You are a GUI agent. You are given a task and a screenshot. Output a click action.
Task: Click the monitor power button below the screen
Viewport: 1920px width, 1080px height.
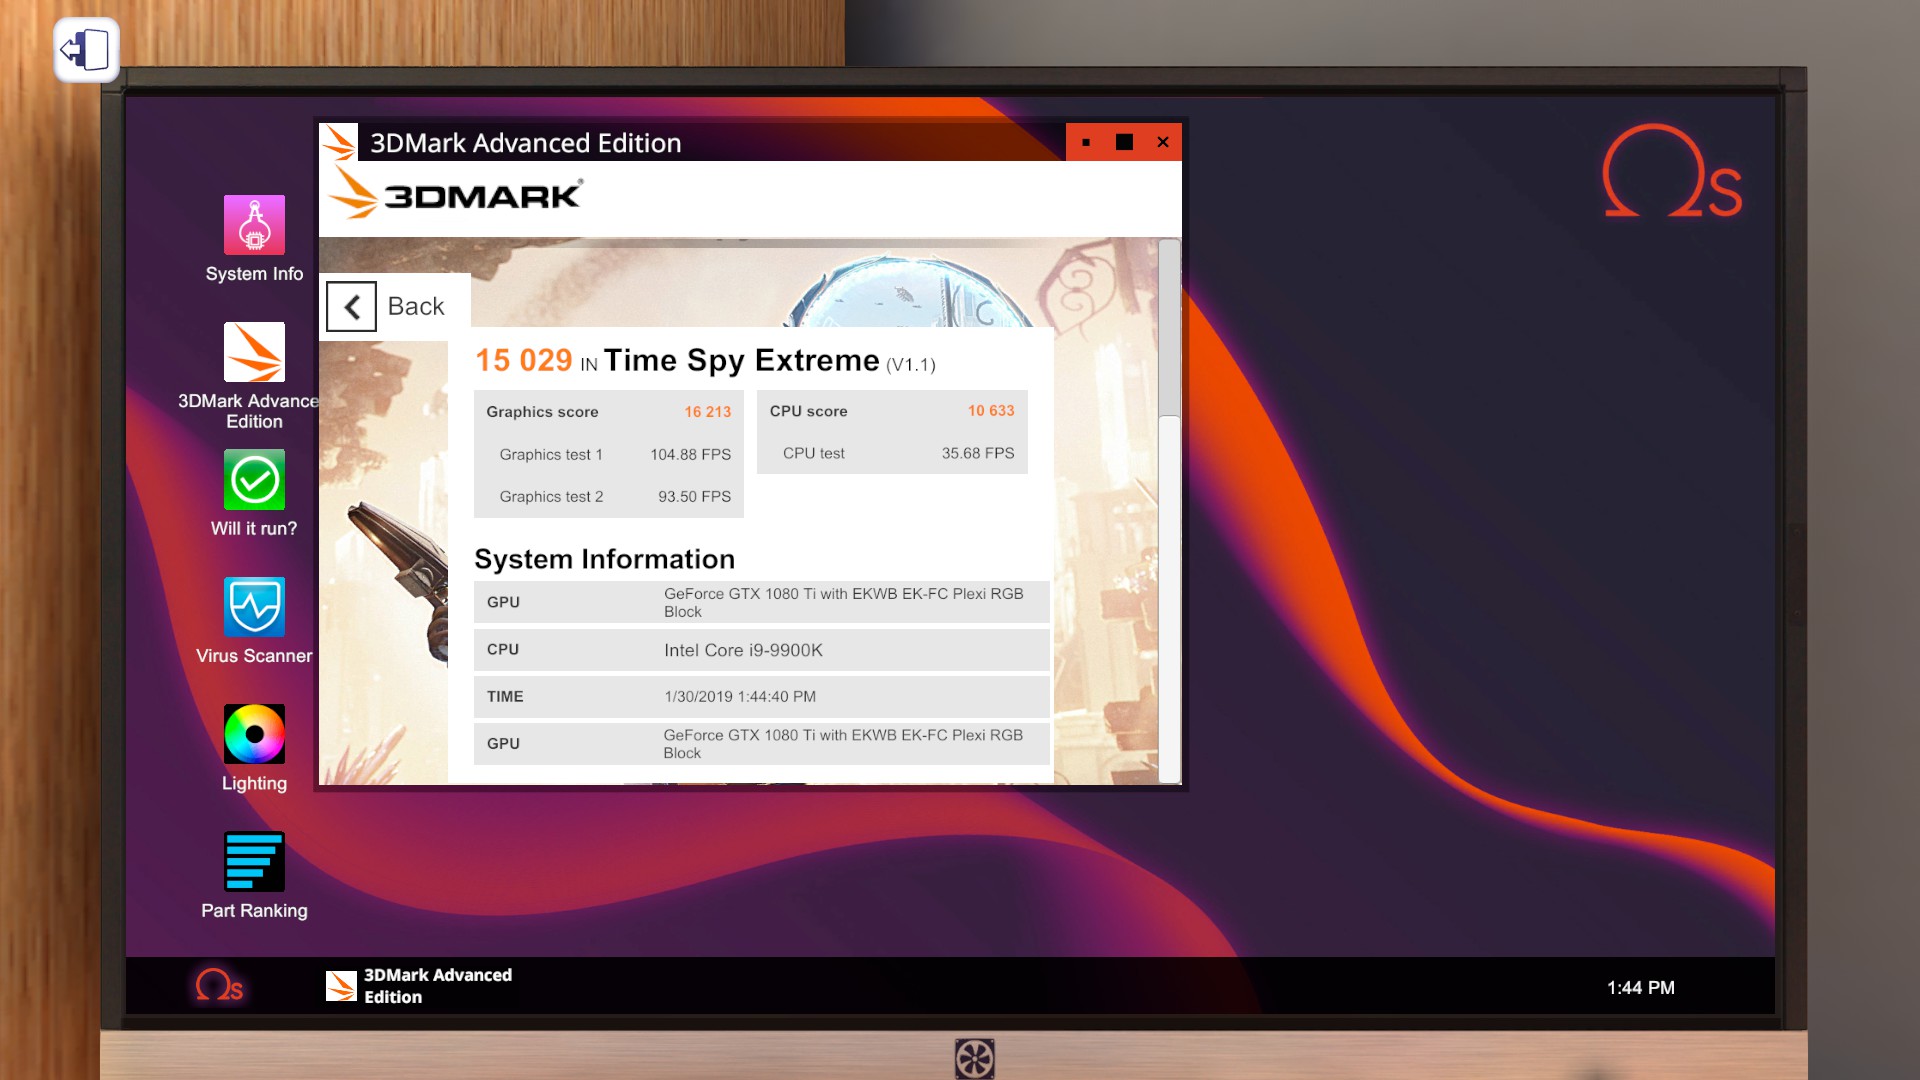tap(974, 1059)
